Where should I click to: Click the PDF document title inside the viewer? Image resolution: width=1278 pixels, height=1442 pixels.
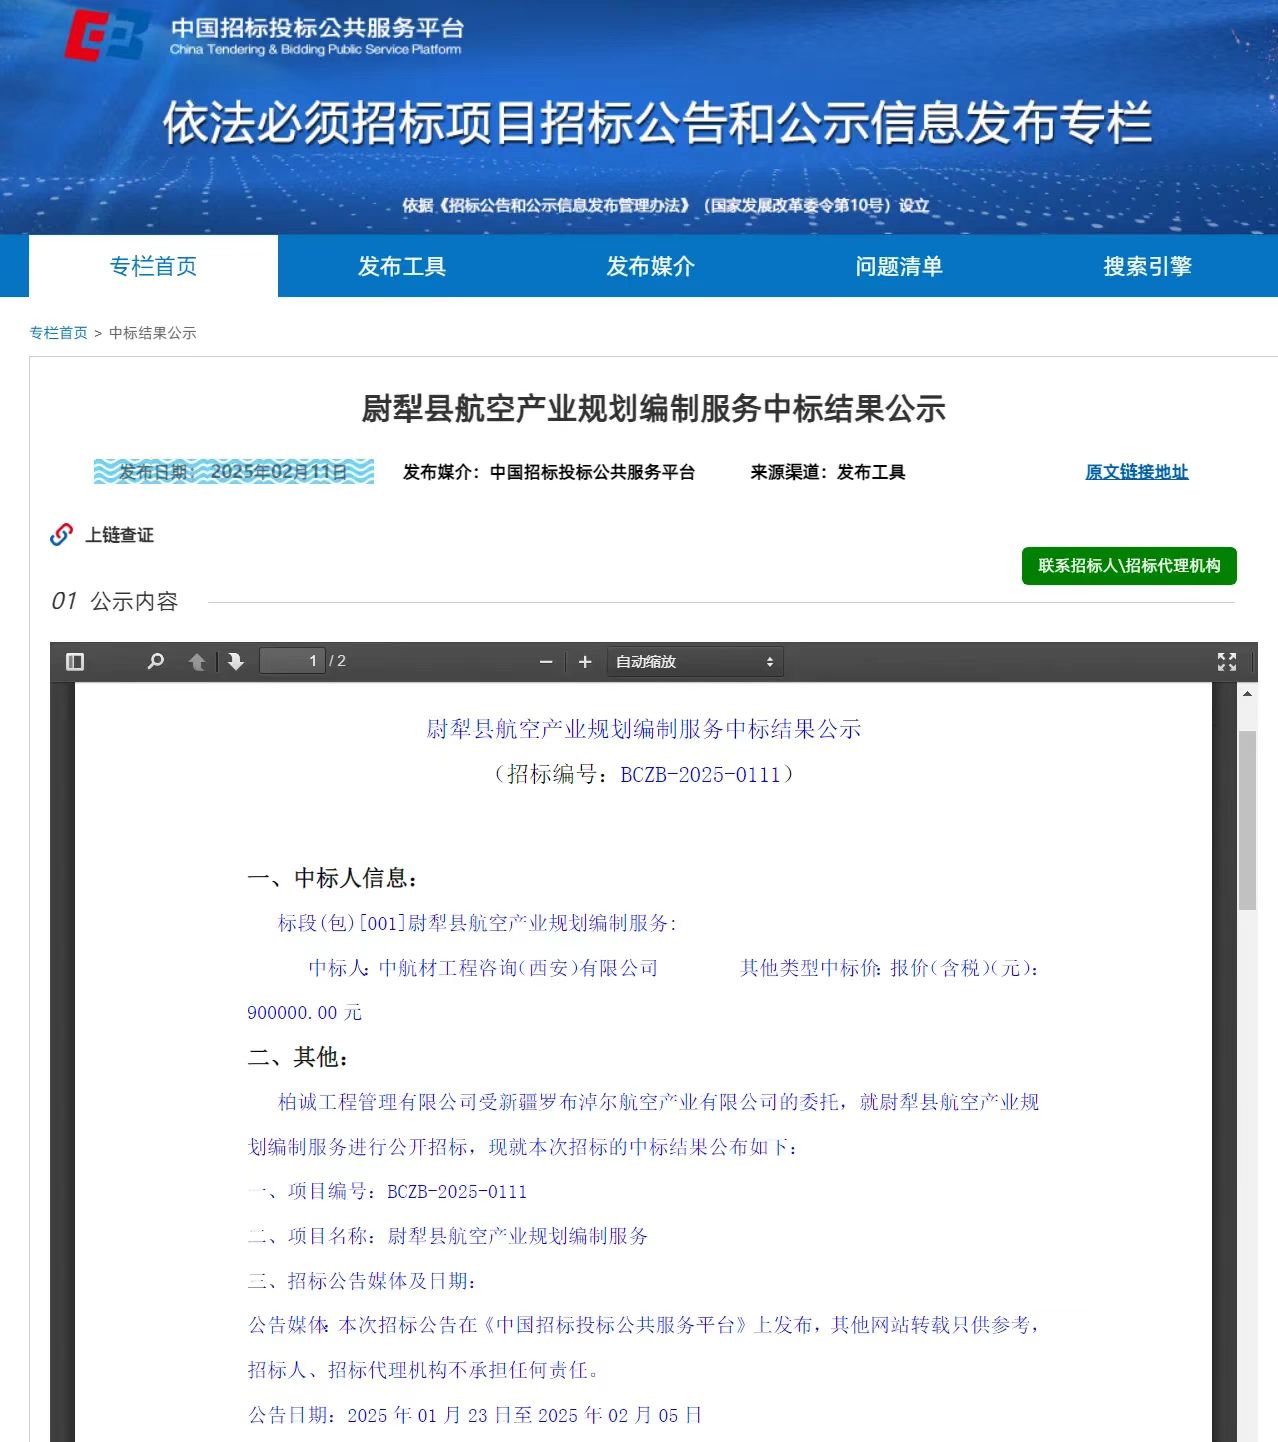(x=644, y=729)
